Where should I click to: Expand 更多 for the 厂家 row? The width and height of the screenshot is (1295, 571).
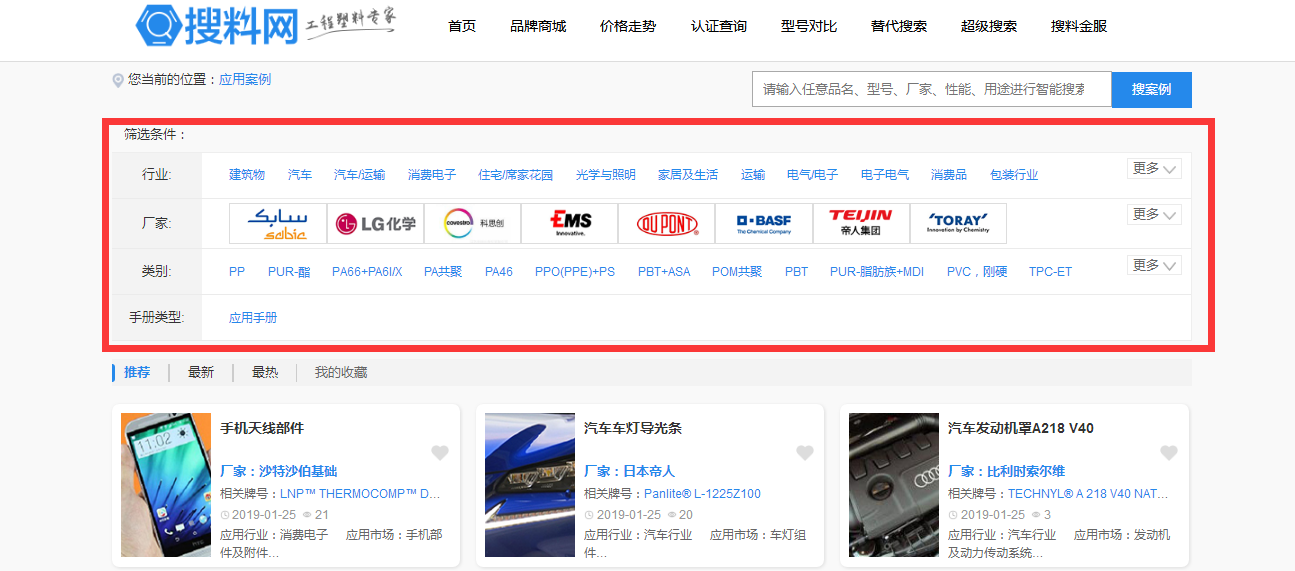[1154, 215]
